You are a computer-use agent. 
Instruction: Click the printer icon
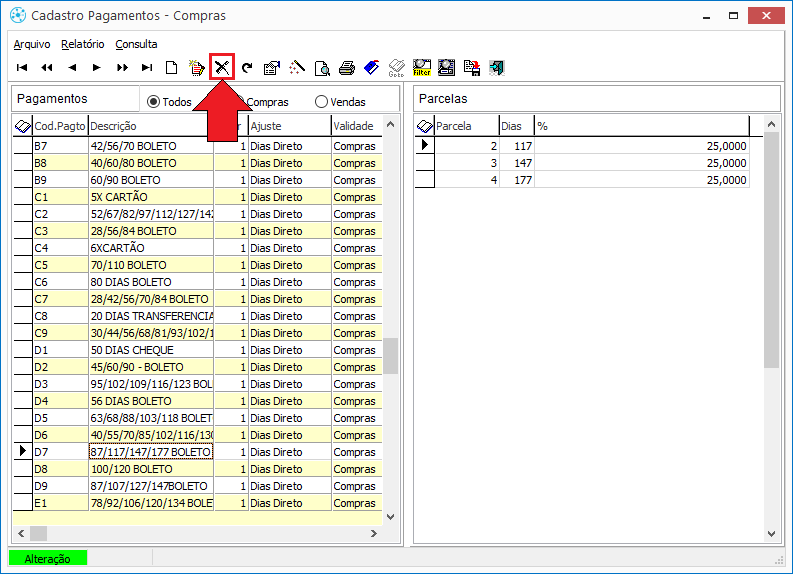[346, 67]
